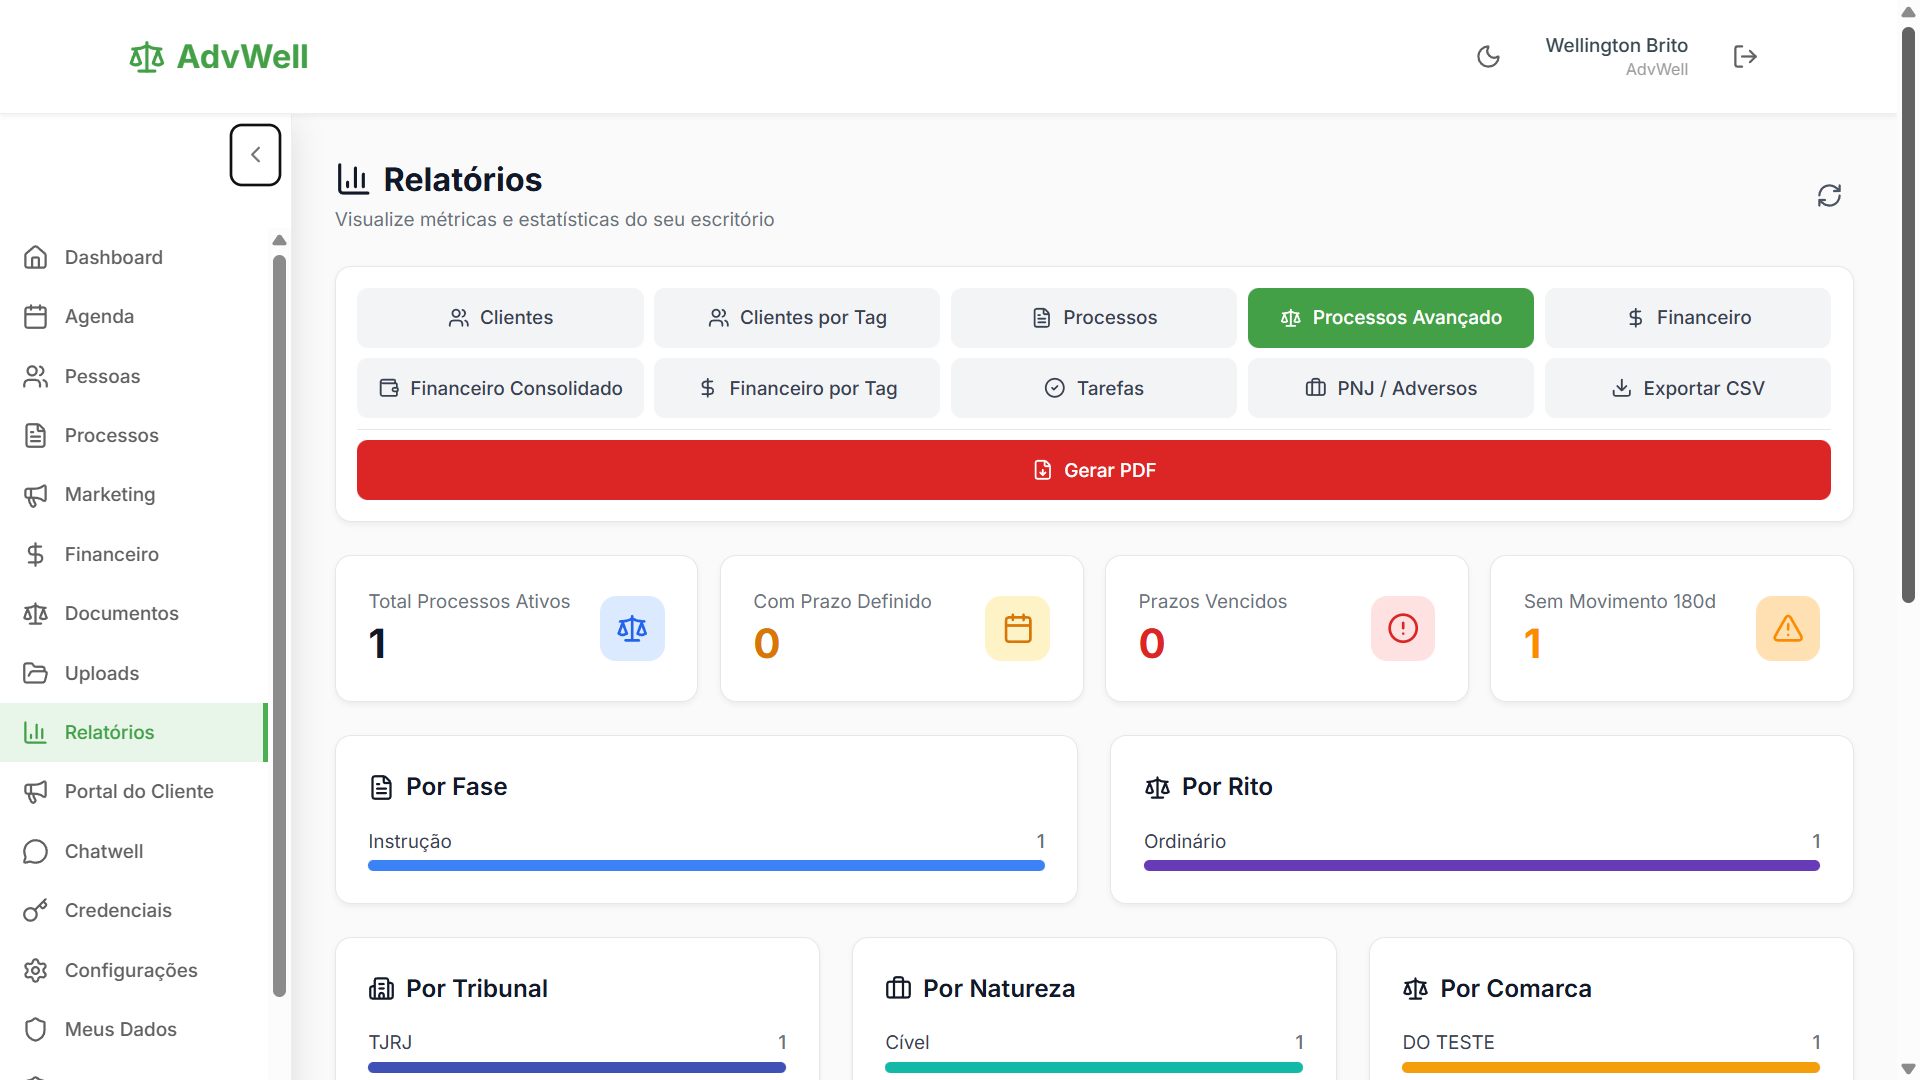
Task: Click the blue scales icon in Total Processos Ativos
Action: pyautogui.click(x=632, y=629)
